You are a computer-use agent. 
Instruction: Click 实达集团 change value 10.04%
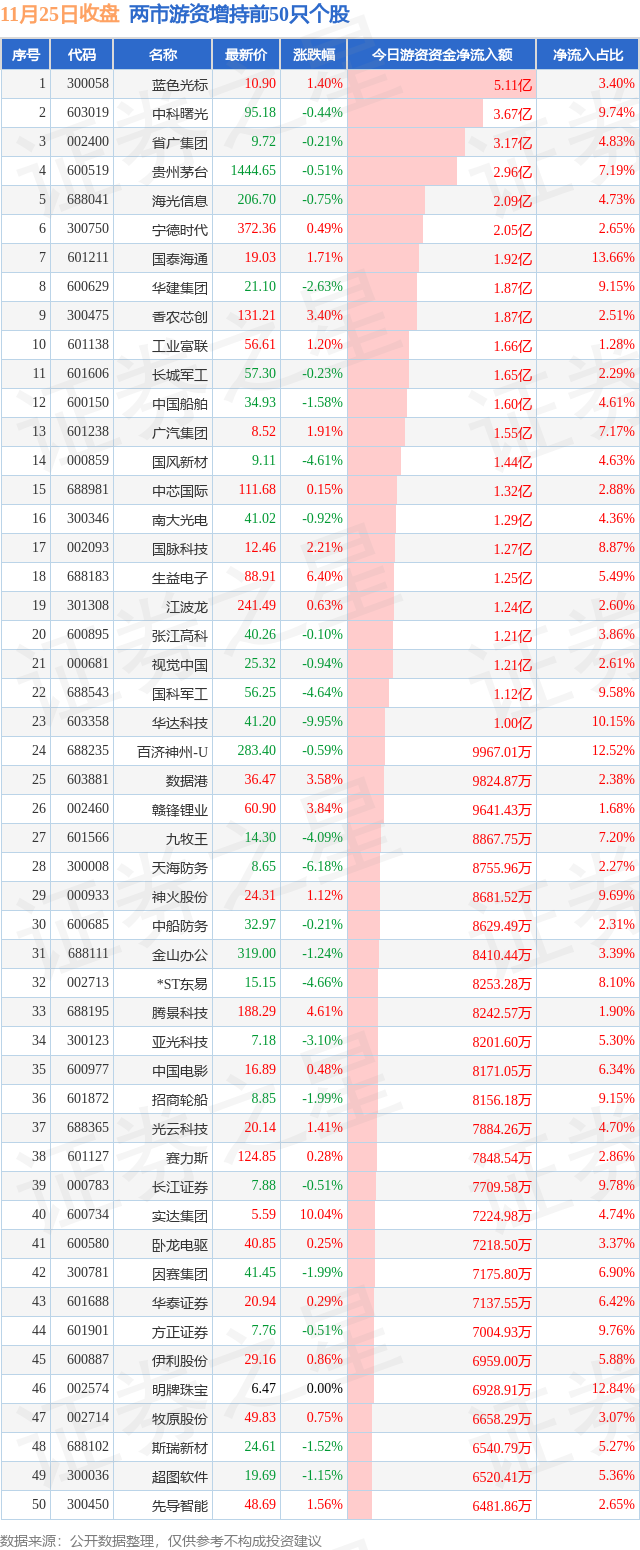[x=322, y=1215]
